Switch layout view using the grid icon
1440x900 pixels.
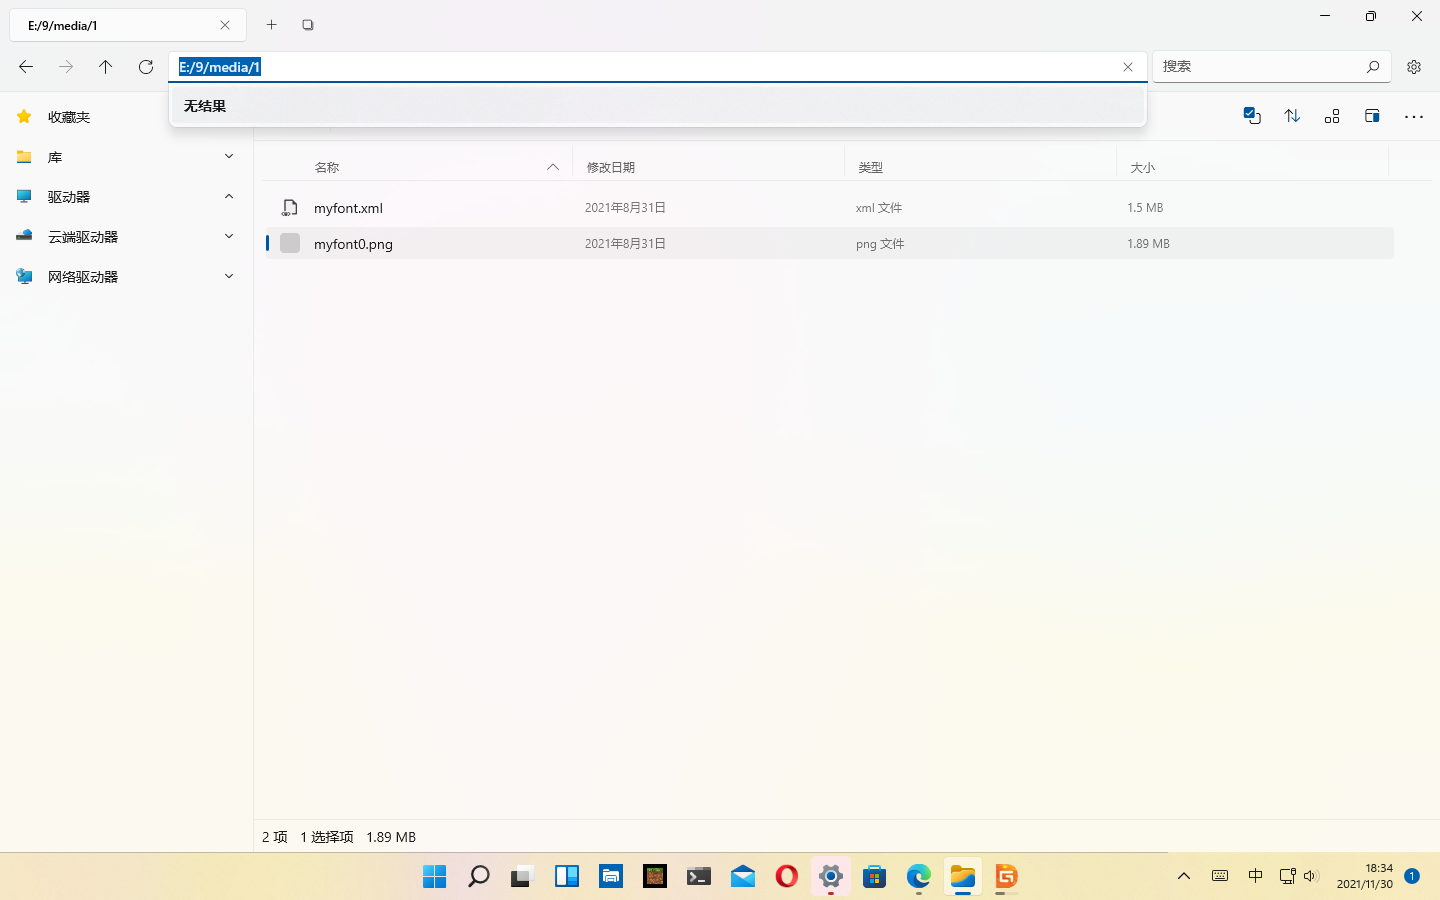click(x=1332, y=116)
